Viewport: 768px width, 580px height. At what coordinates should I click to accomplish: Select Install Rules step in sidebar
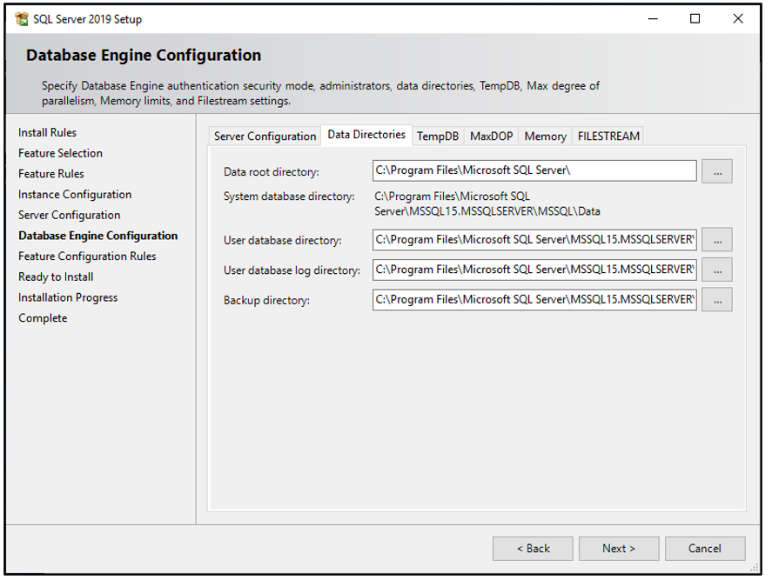point(48,133)
